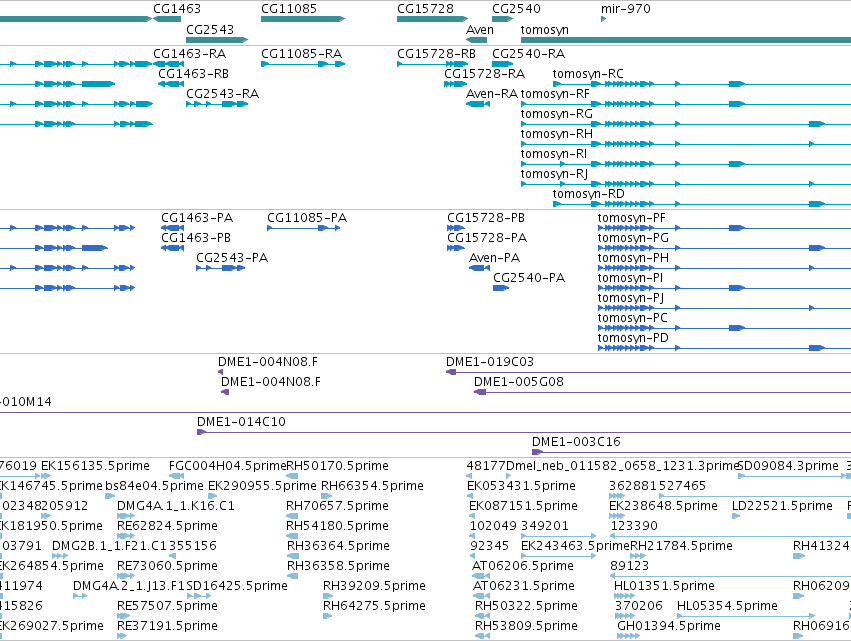The height and width of the screenshot is (641, 851).
Task: Click EST SD09084.3prime
Action: click(789, 467)
